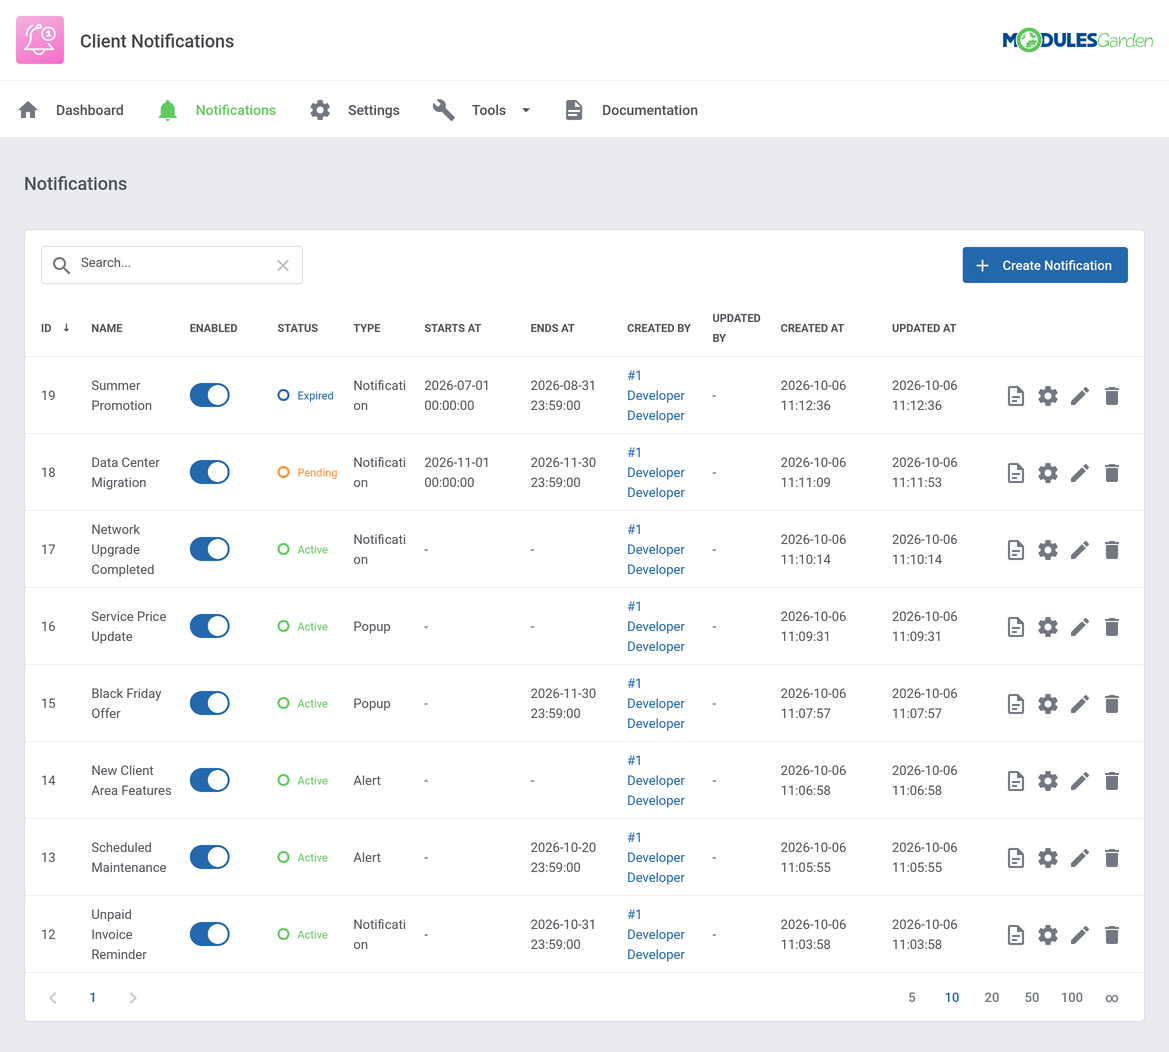The width and height of the screenshot is (1169, 1052).
Task: Show 20 entries per page
Action: (x=992, y=998)
